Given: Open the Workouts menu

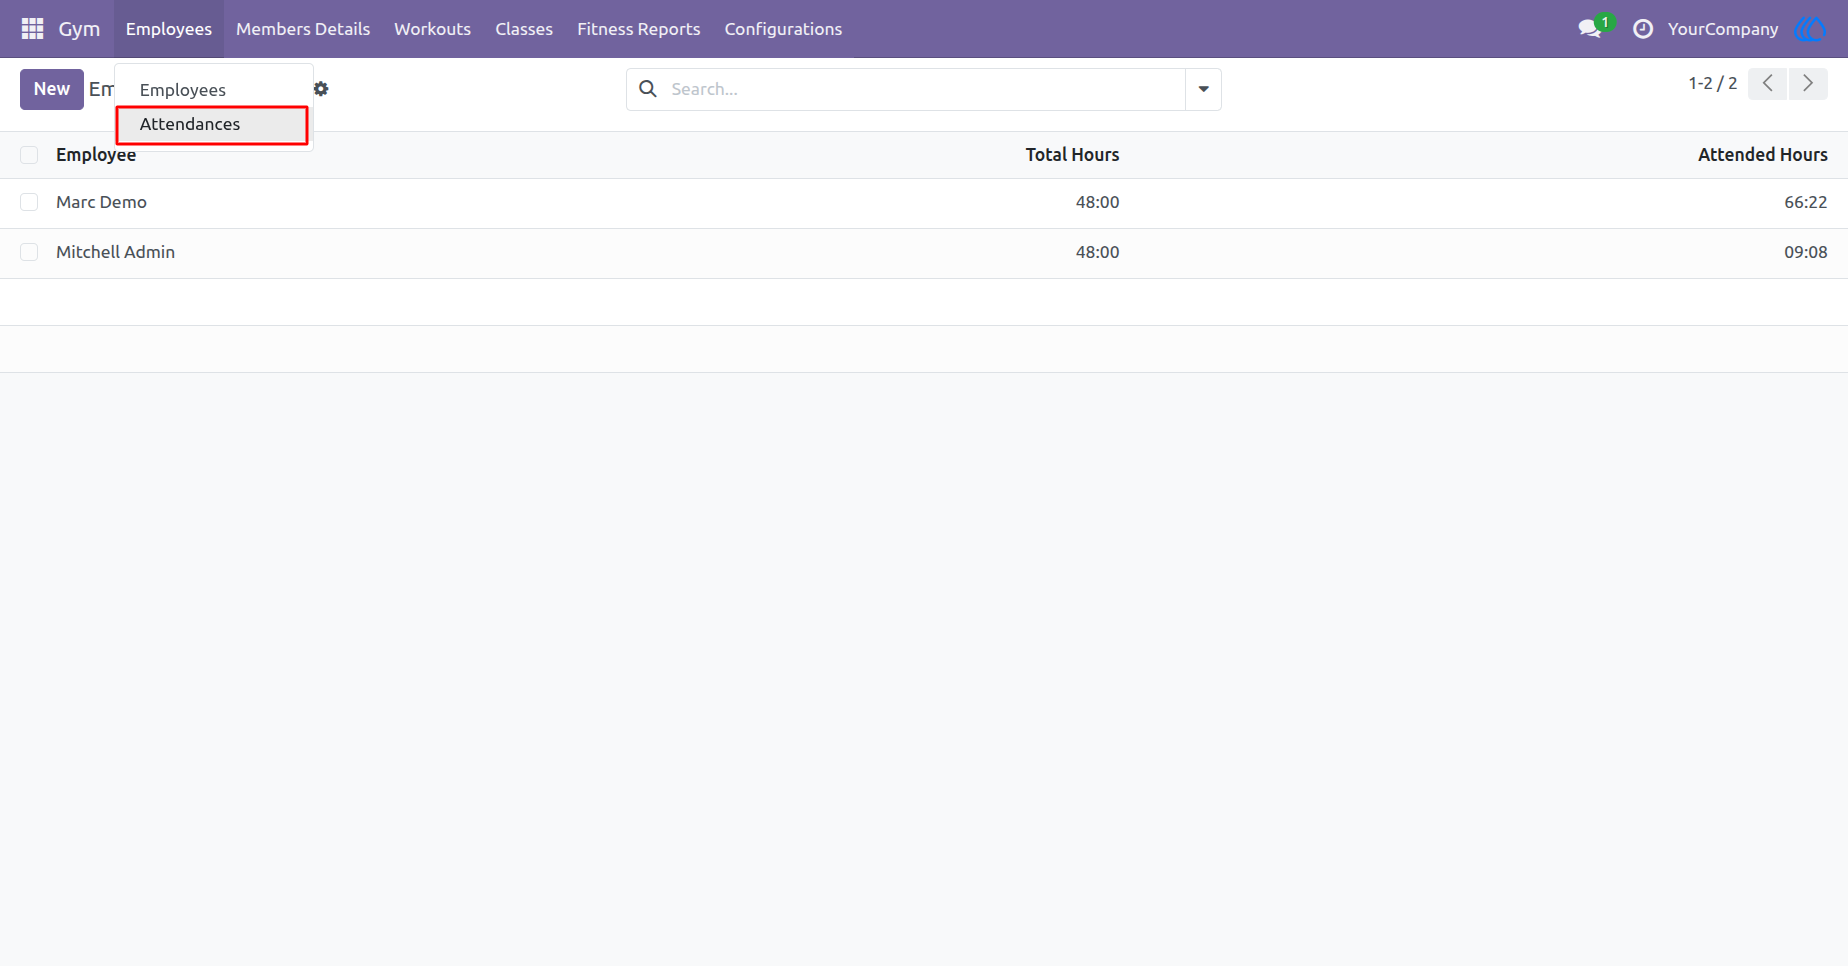Looking at the screenshot, I should [432, 29].
